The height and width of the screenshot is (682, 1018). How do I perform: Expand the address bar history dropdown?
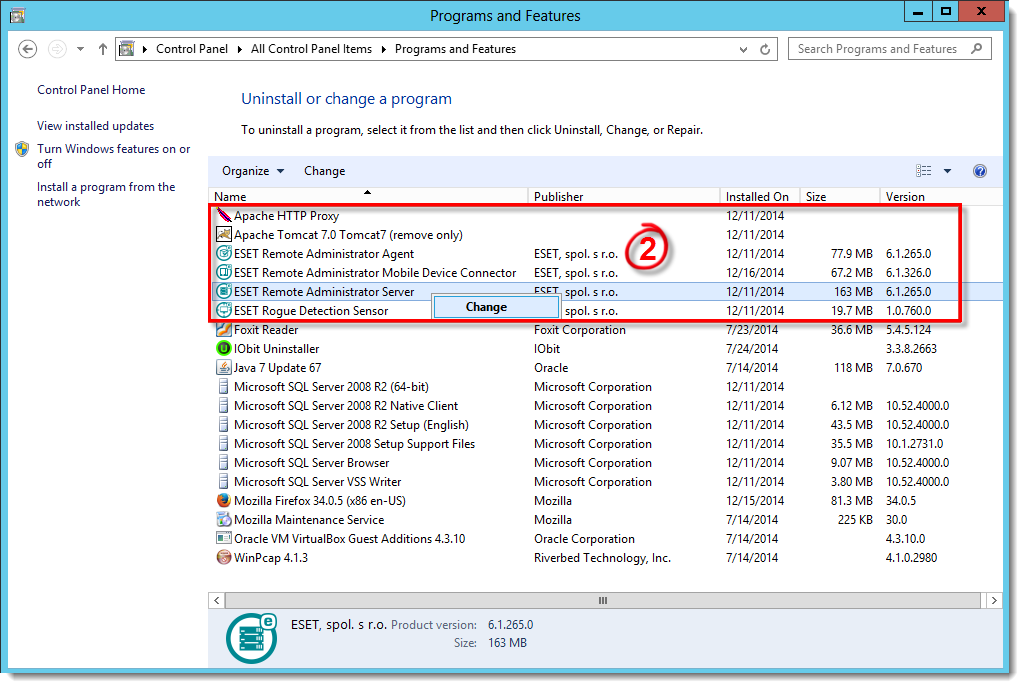tap(743, 49)
